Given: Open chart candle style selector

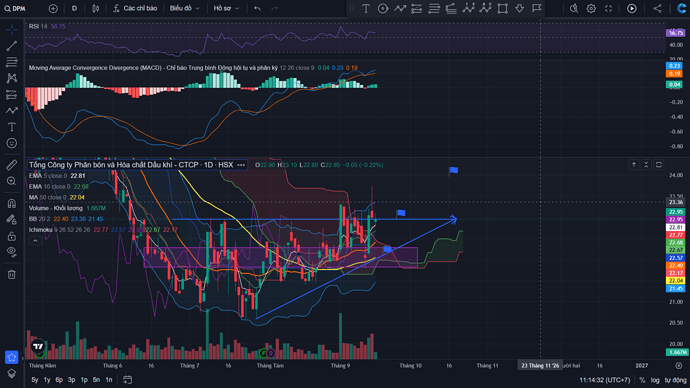Looking at the screenshot, I should coord(95,8).
